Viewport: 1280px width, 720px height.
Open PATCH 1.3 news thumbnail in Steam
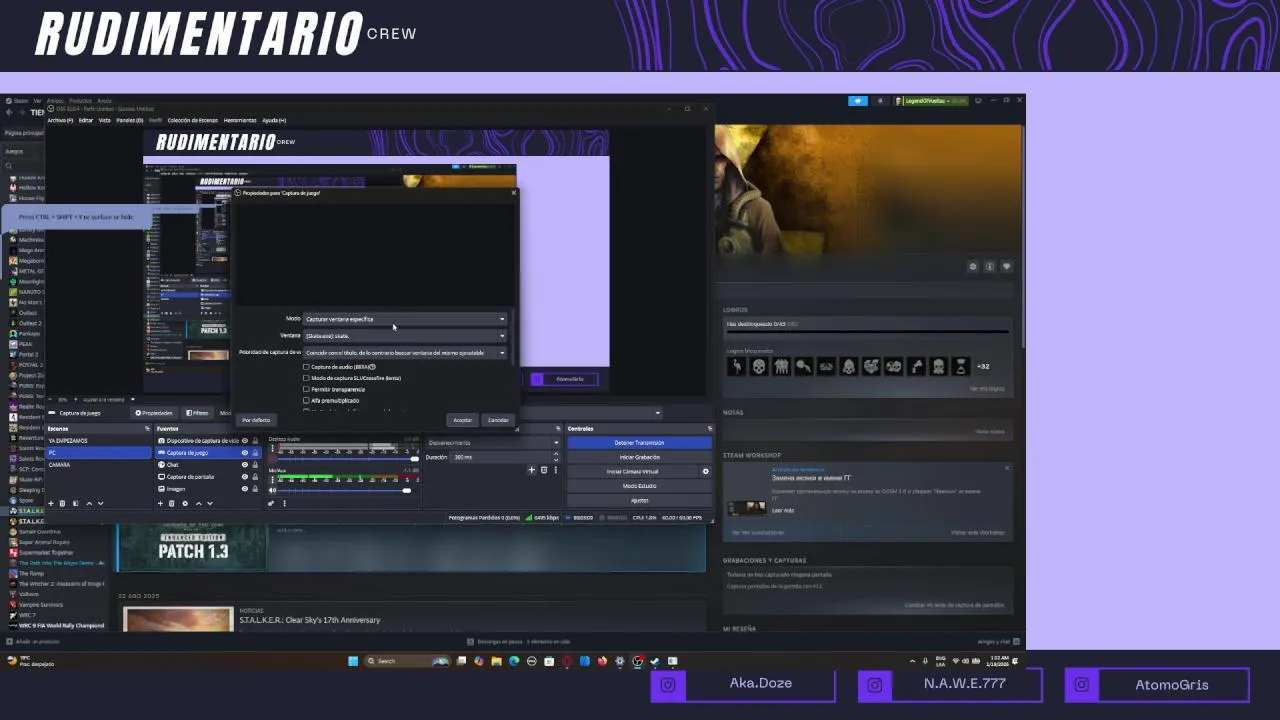pos(192,548)
